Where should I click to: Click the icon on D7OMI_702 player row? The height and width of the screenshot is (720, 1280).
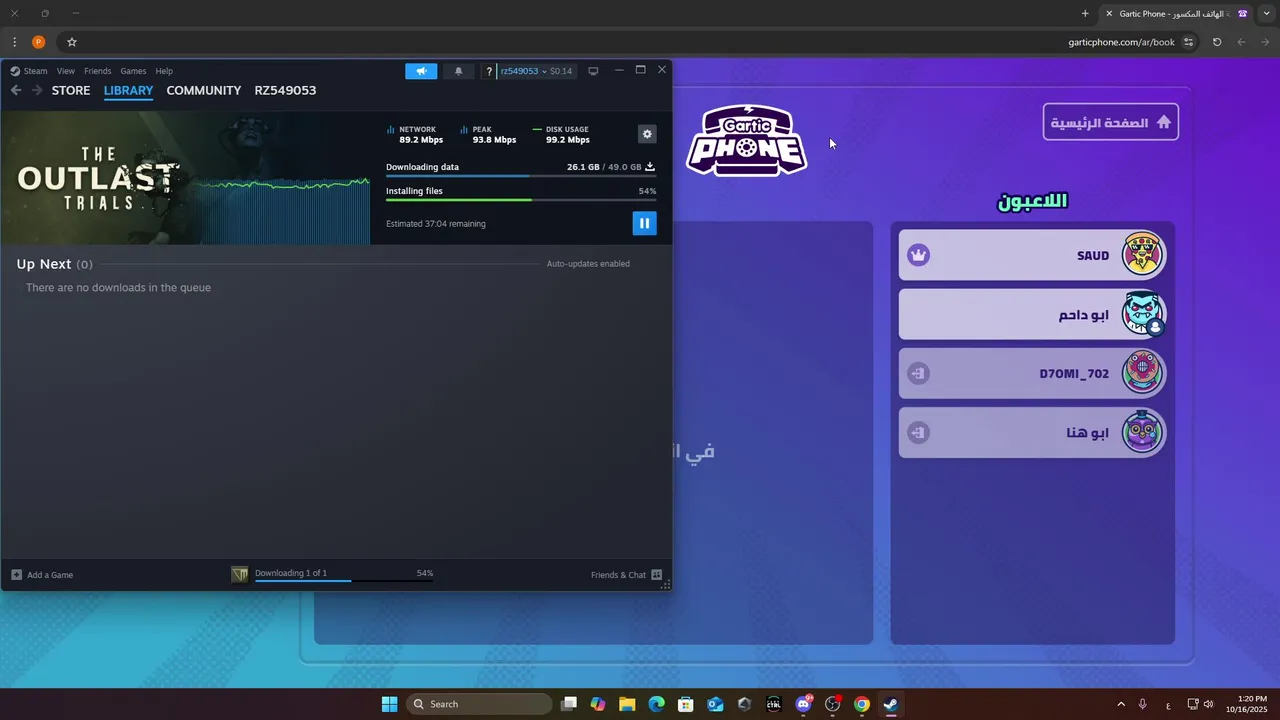coord(919,374)
